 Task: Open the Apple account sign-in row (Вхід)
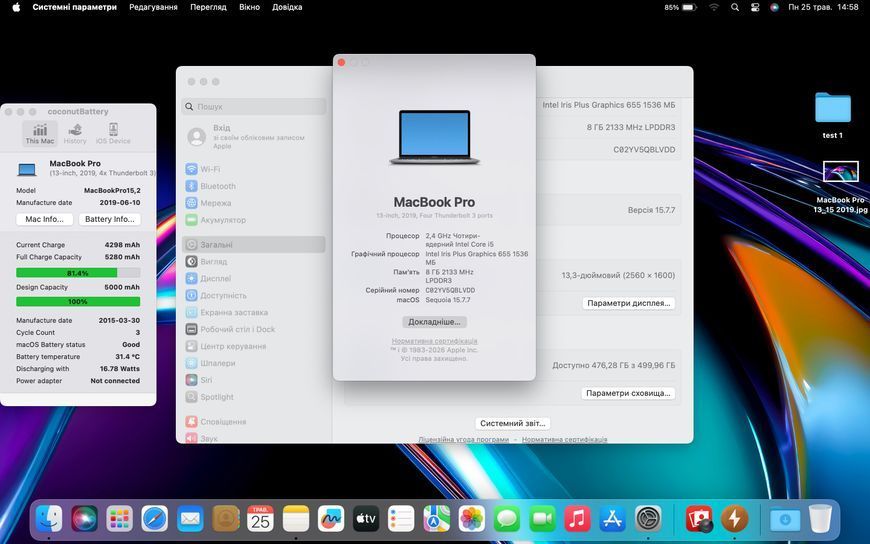tap(254, 137)
